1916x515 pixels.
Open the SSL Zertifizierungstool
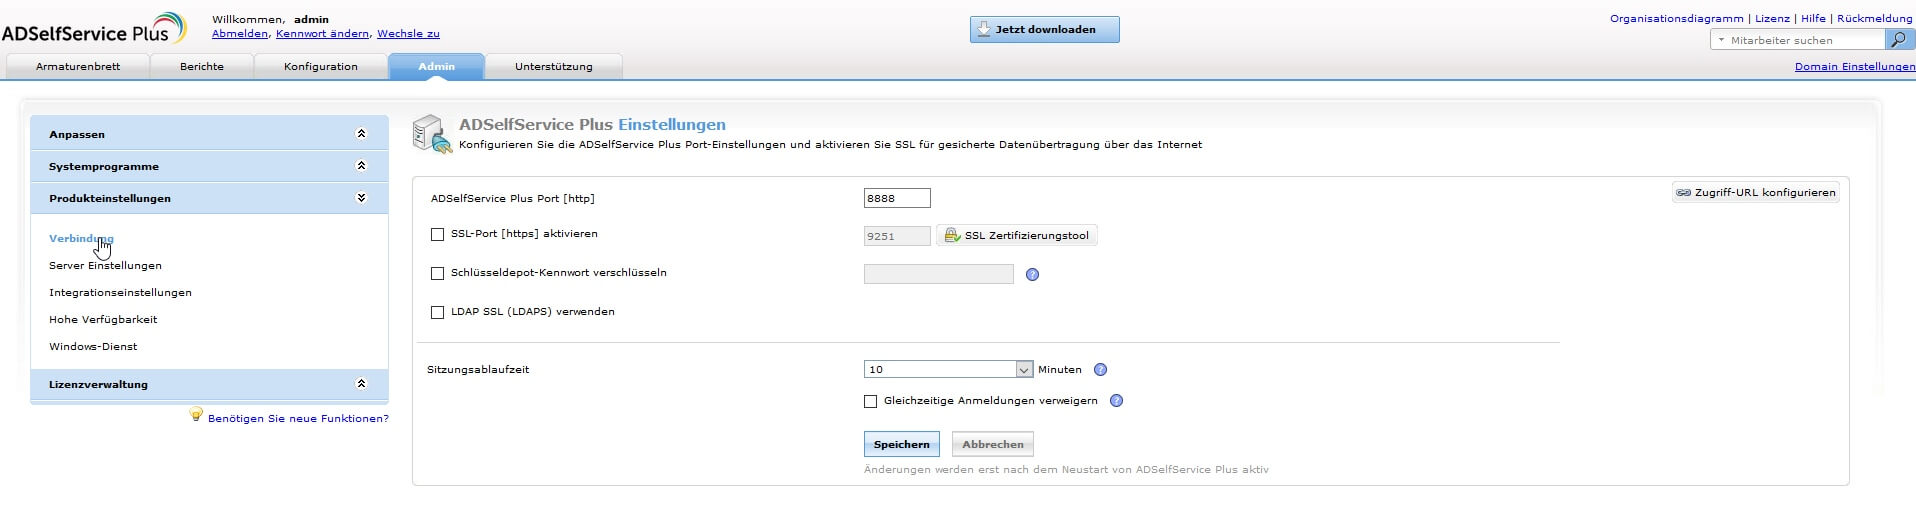pyautogui.click(x=1017, y=235)
